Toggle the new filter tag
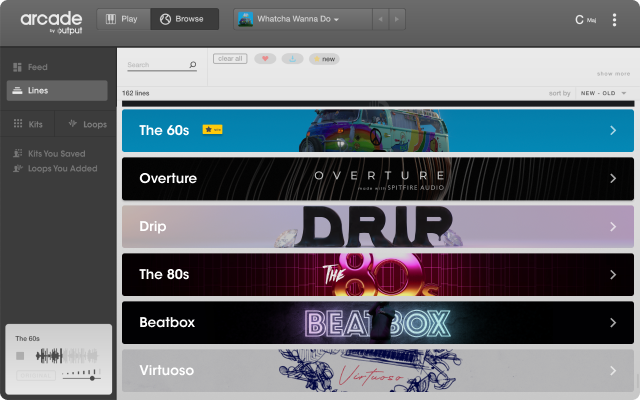Image resolution: width=640 pixels, height=400 pixels. 324,59
